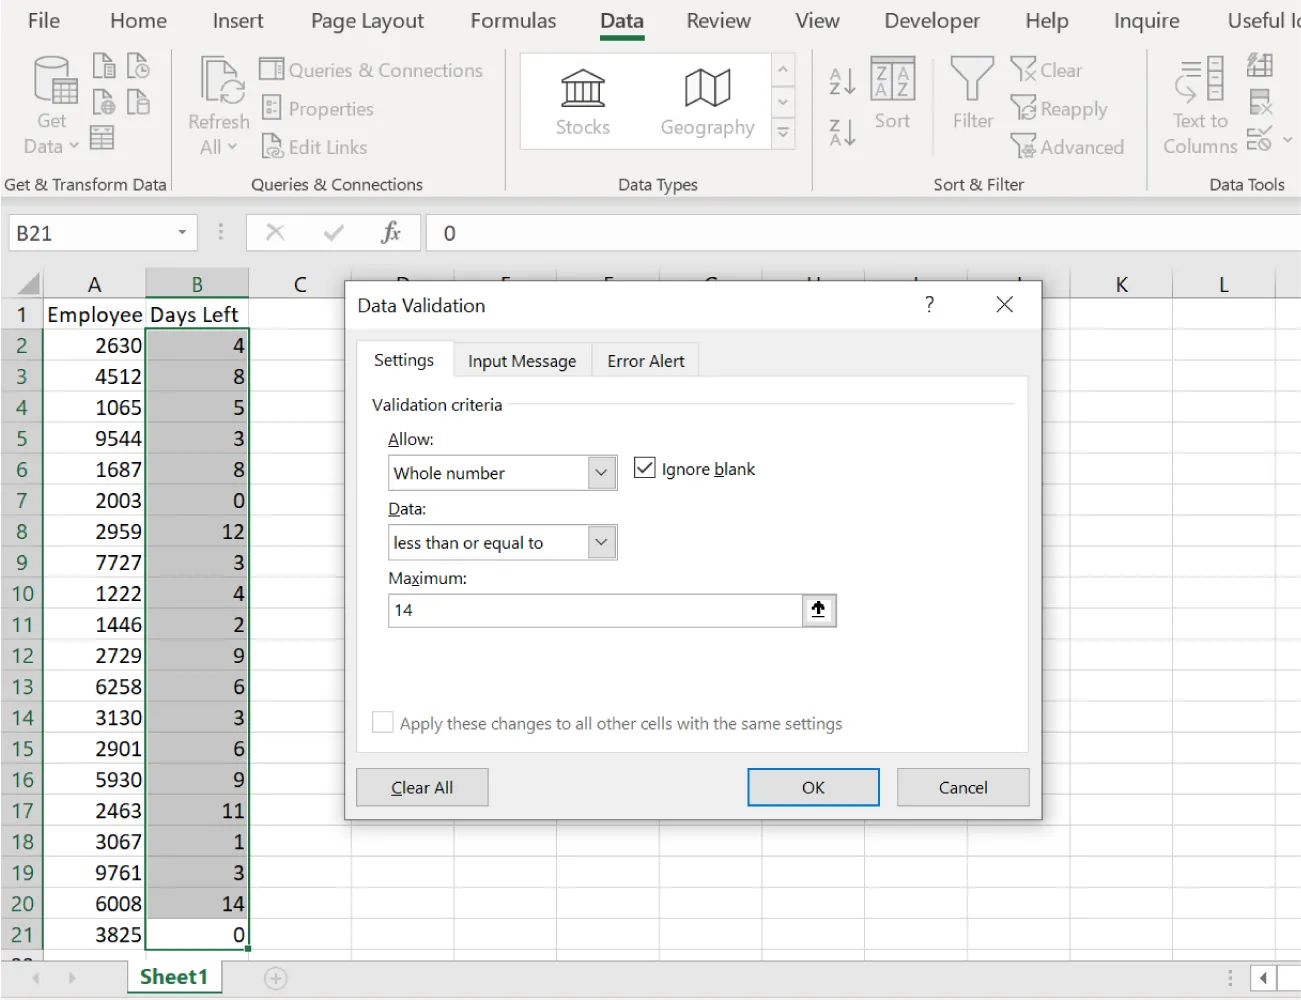
Task: Enable applying changes to cells with same settings
Action: (382, 722)
